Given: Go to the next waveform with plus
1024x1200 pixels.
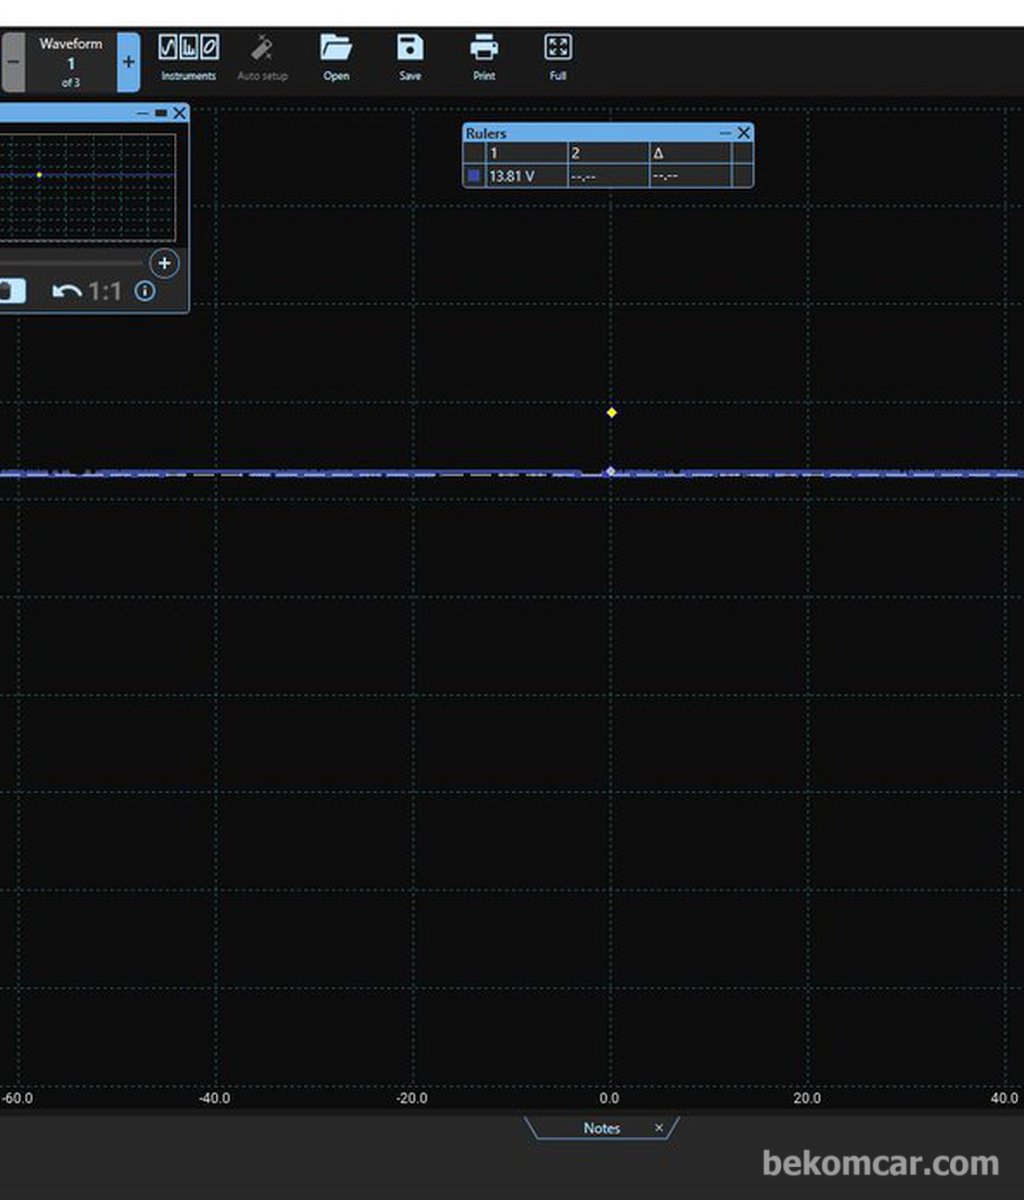Looking at the screenshot, I should tap(128, 62).
